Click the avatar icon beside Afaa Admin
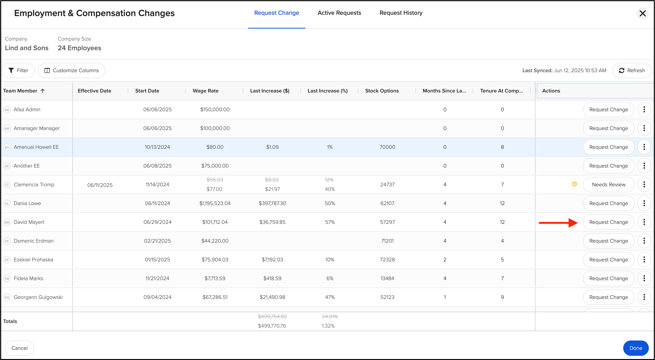The image size is (655, 360). (7, 109)
